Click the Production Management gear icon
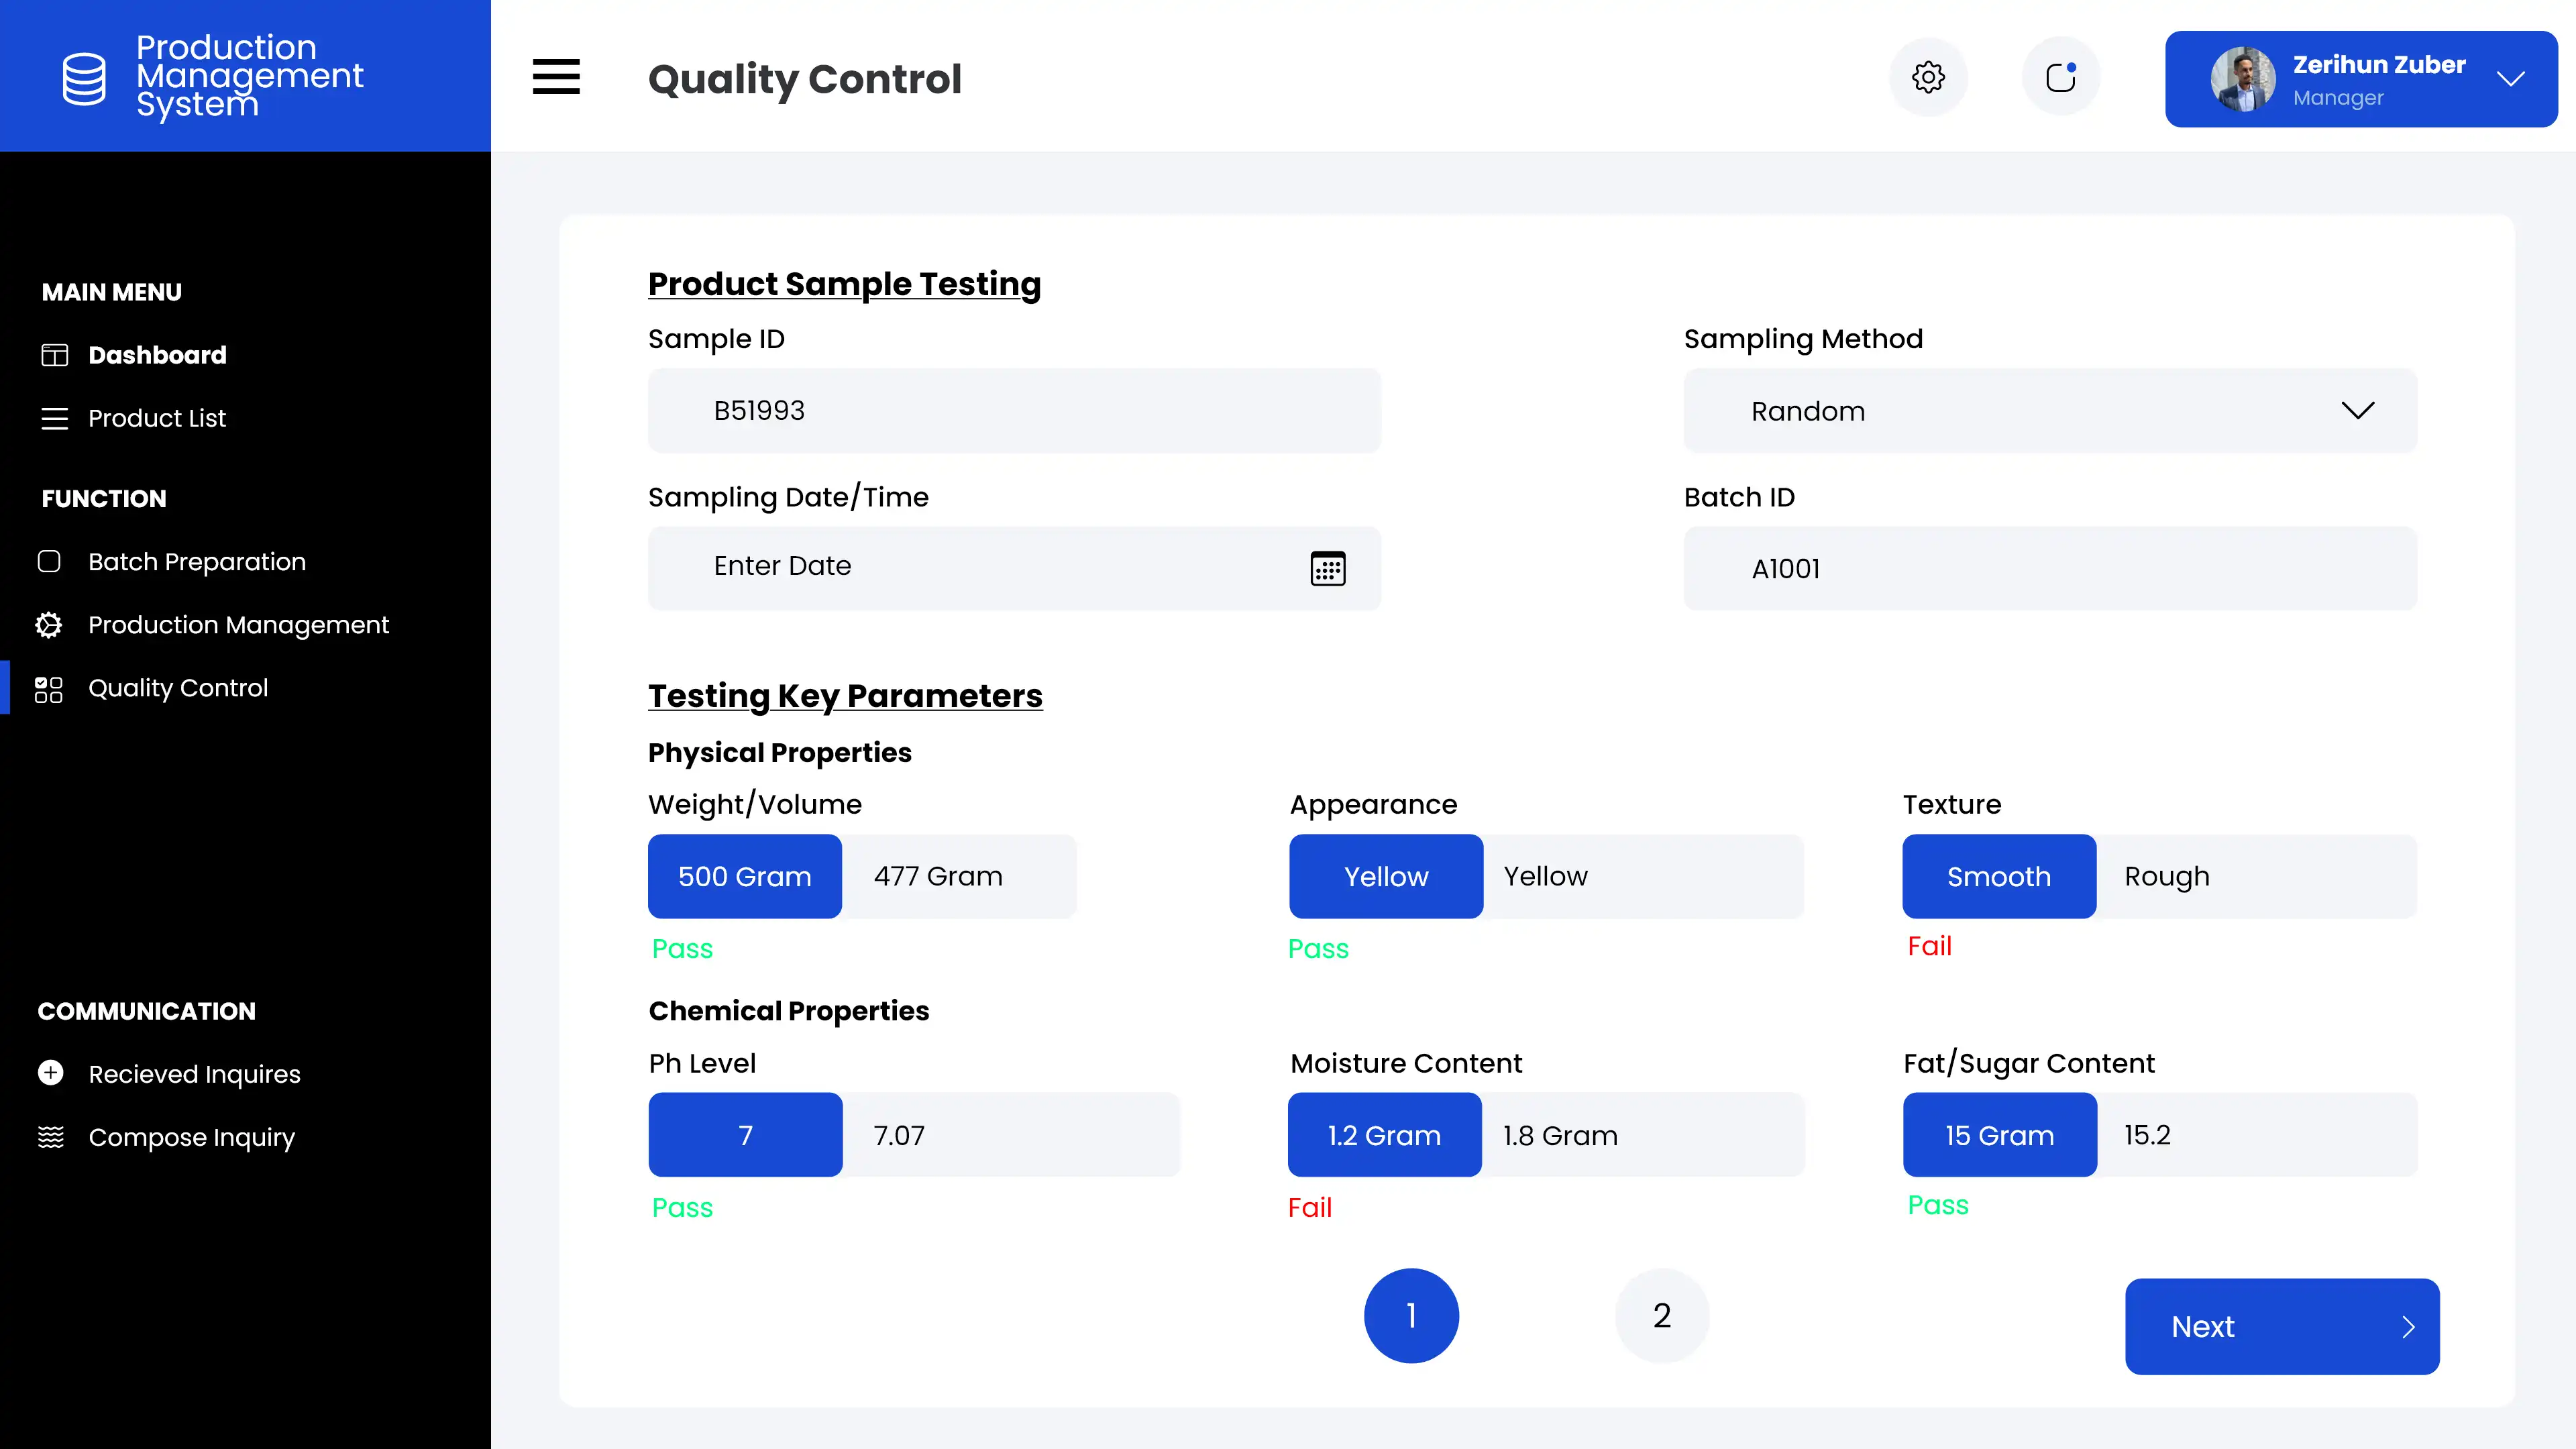Screen dimensions: 2576x1449 coord(49,625)
